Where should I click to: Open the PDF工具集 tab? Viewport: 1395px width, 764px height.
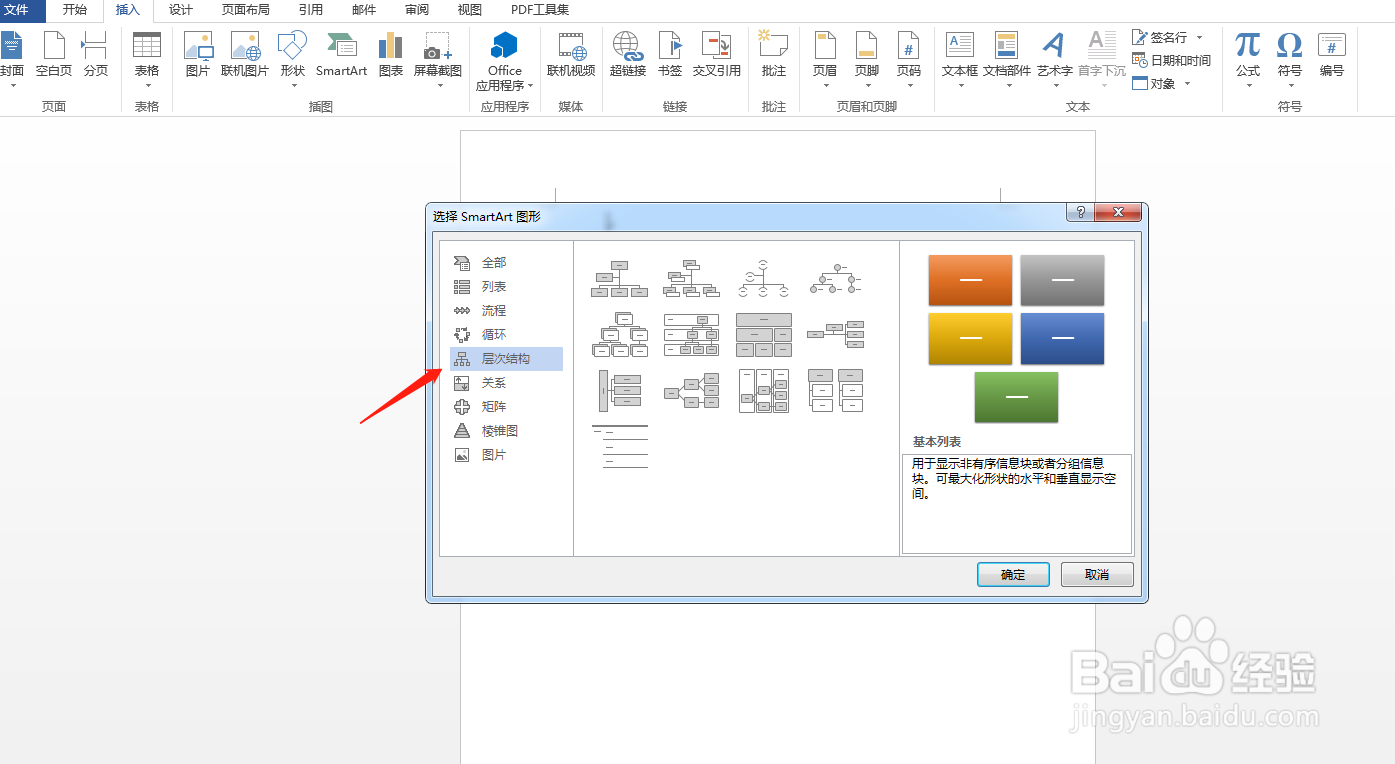[x=540, y=10]
